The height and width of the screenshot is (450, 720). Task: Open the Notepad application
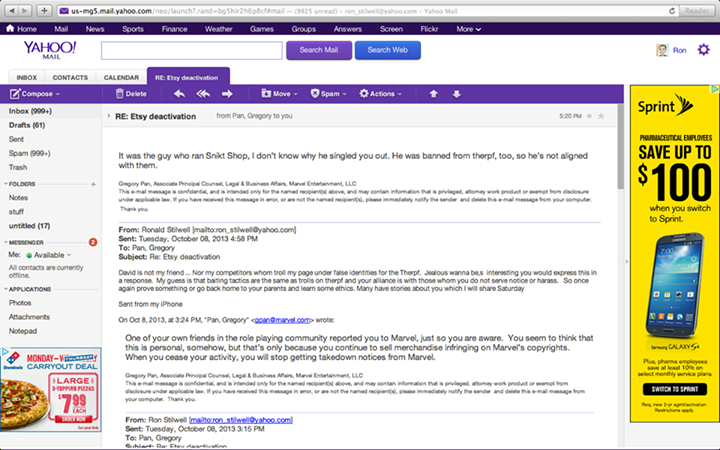tap(22, 331)
